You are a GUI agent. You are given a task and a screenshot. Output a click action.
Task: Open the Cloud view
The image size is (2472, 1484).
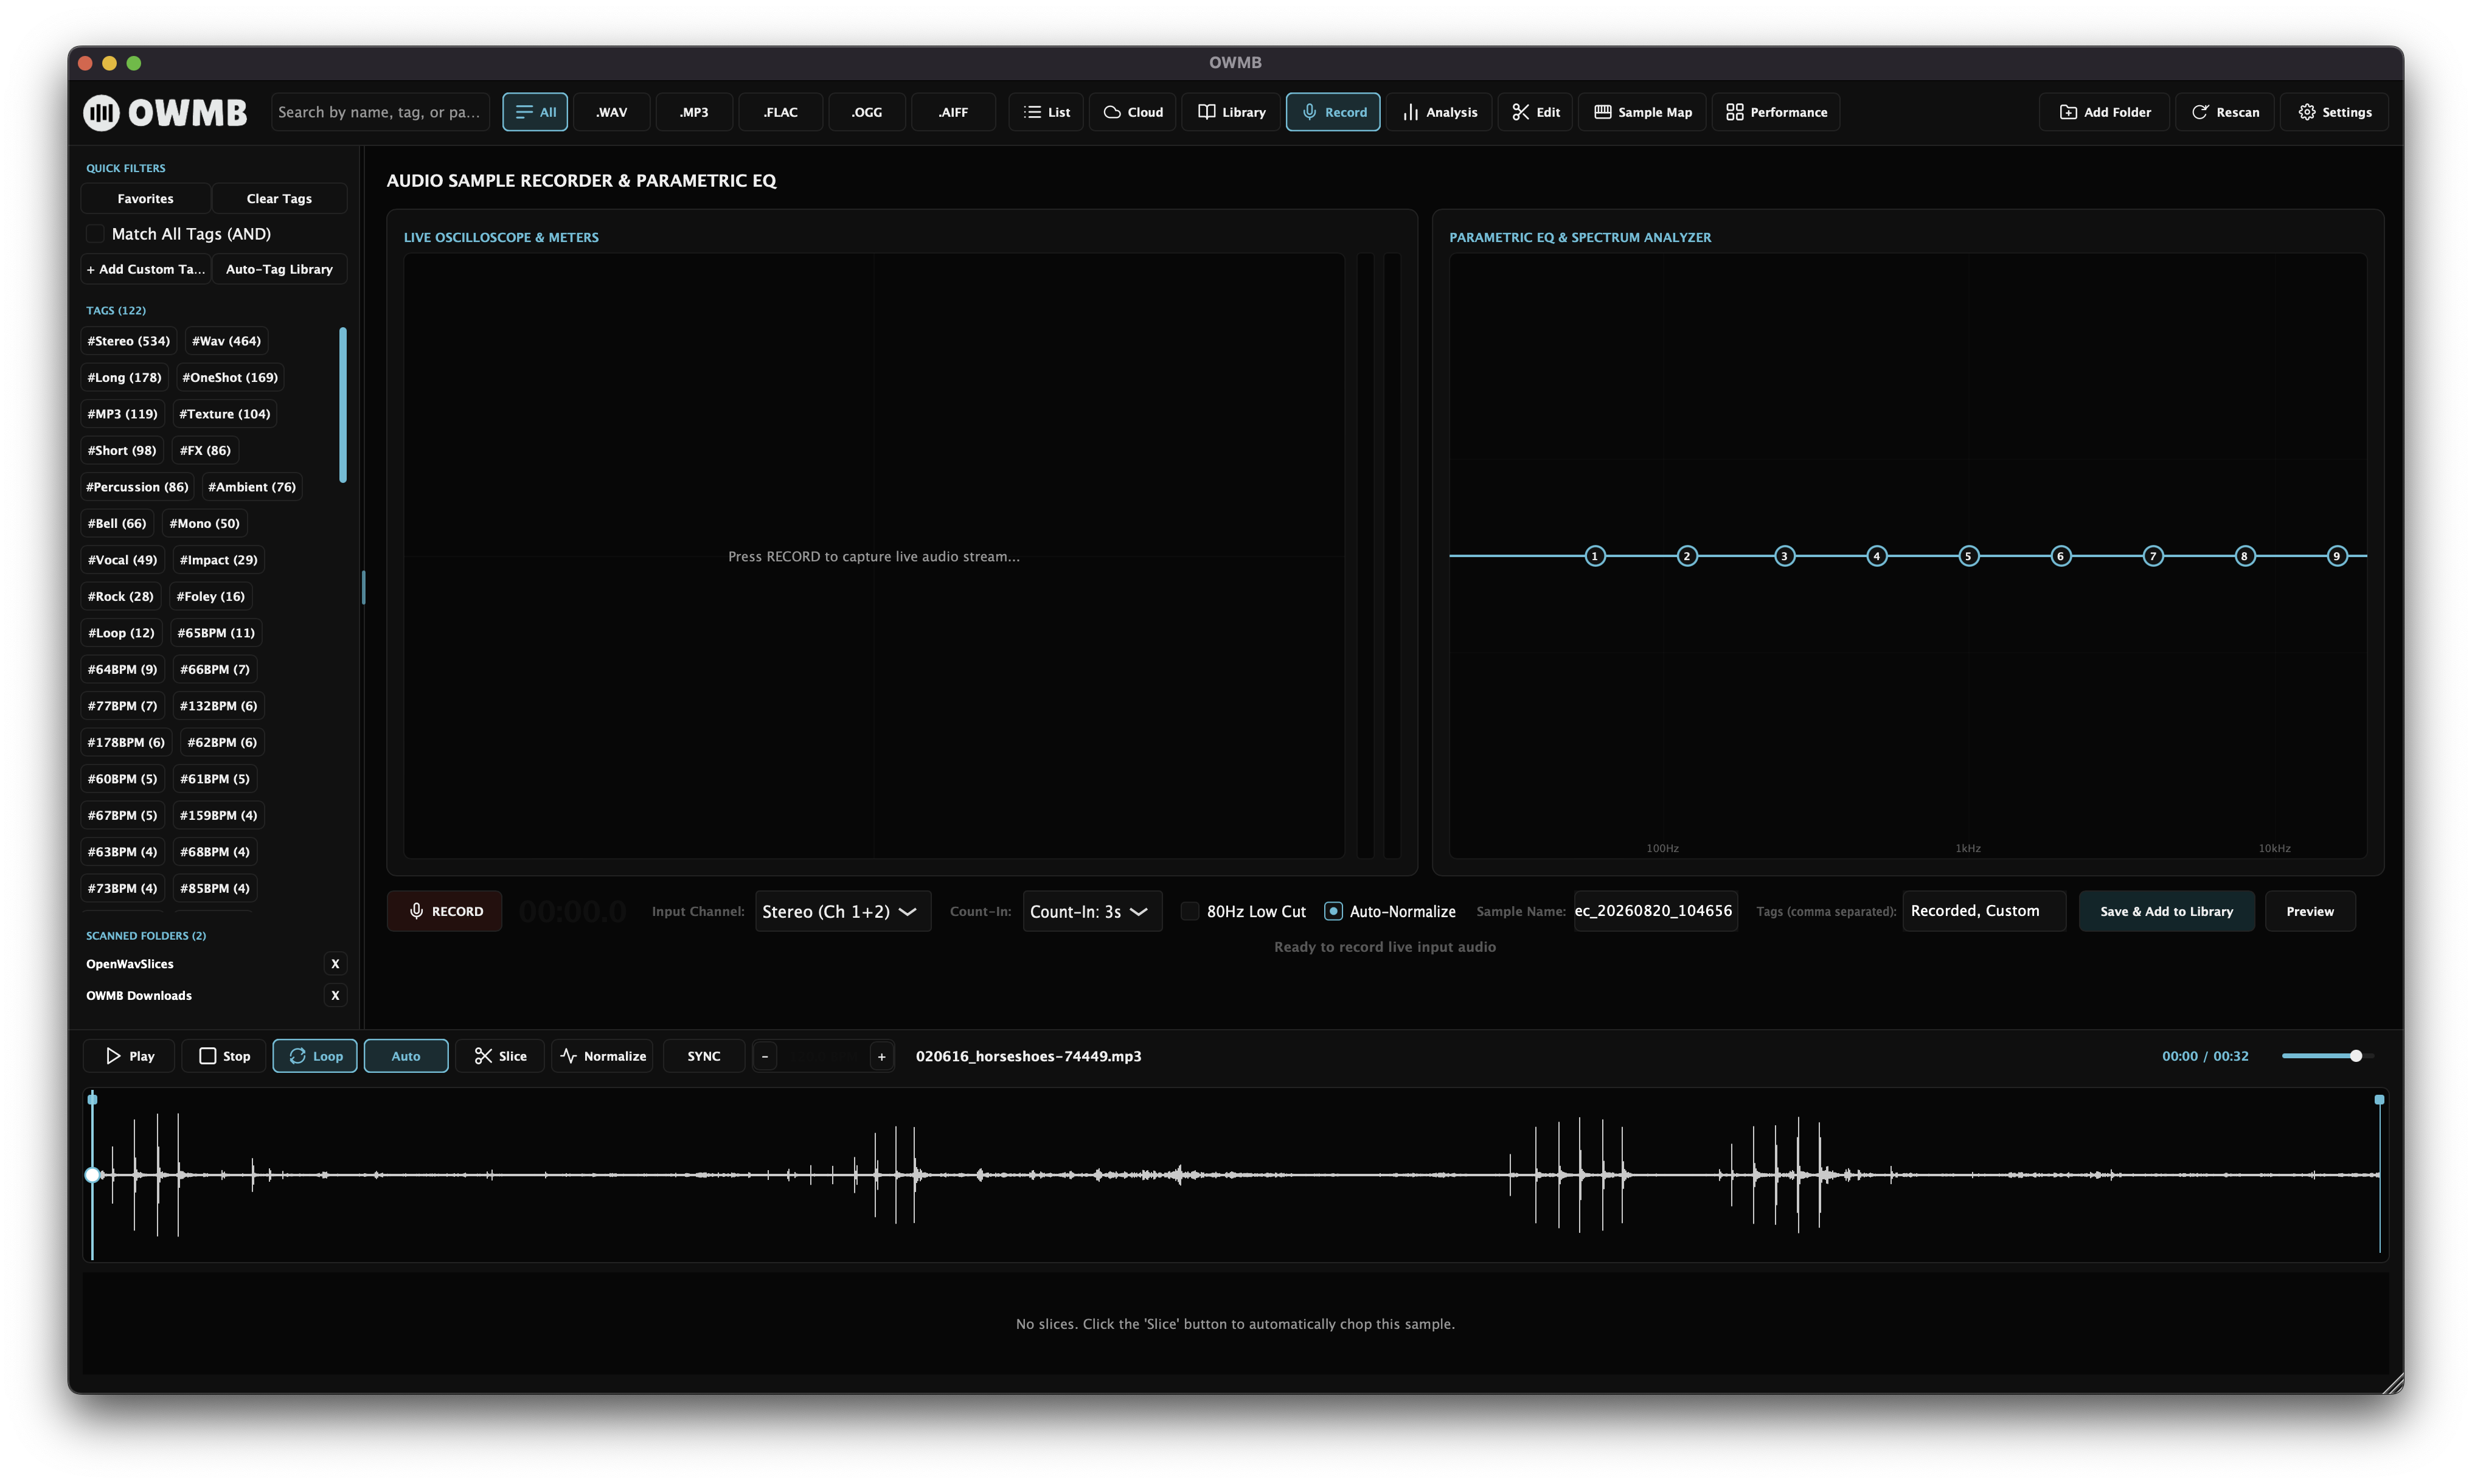tap(1133, 112)
